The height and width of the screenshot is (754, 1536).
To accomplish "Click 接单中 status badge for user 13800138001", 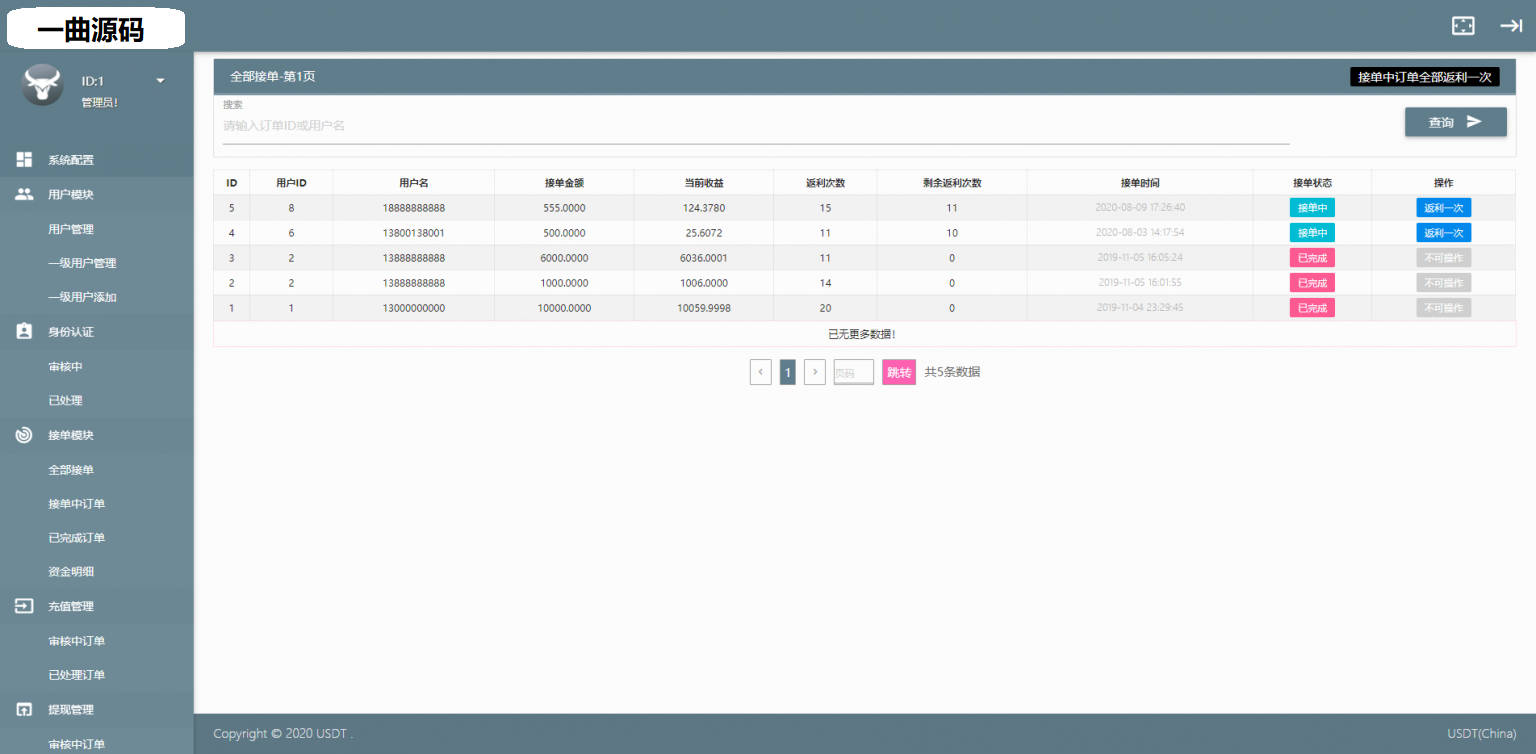I will (1312, 233).
